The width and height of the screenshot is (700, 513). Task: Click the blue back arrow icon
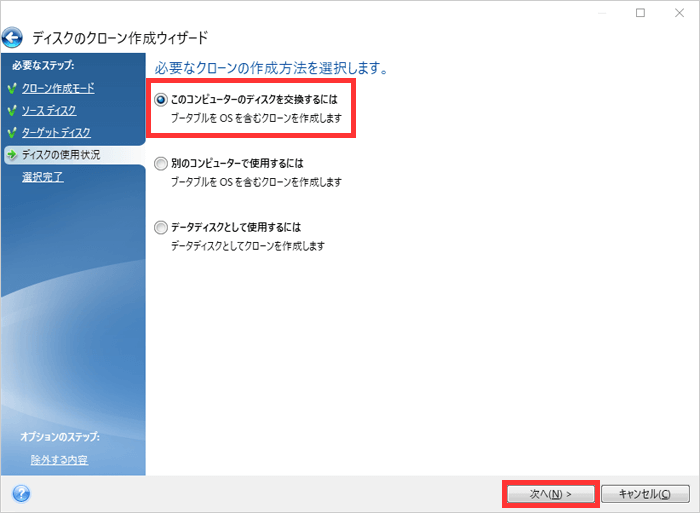12,38
